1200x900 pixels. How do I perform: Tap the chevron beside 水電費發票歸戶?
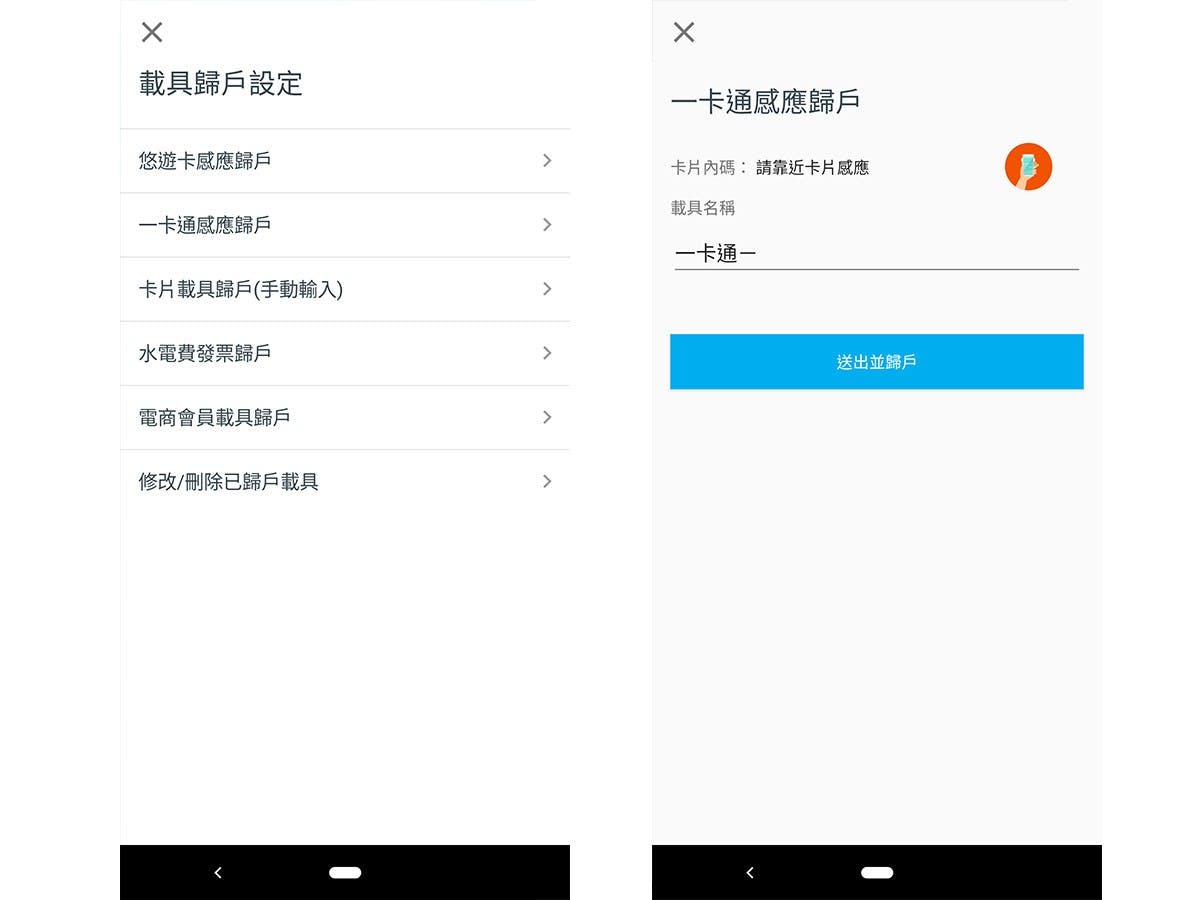pos(547,353)
